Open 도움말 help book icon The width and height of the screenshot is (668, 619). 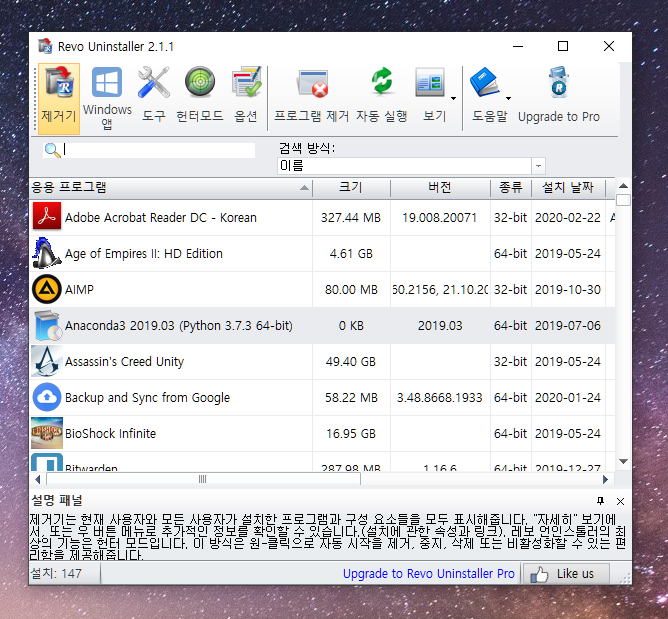pyautogui.click(x=484, y=82)
